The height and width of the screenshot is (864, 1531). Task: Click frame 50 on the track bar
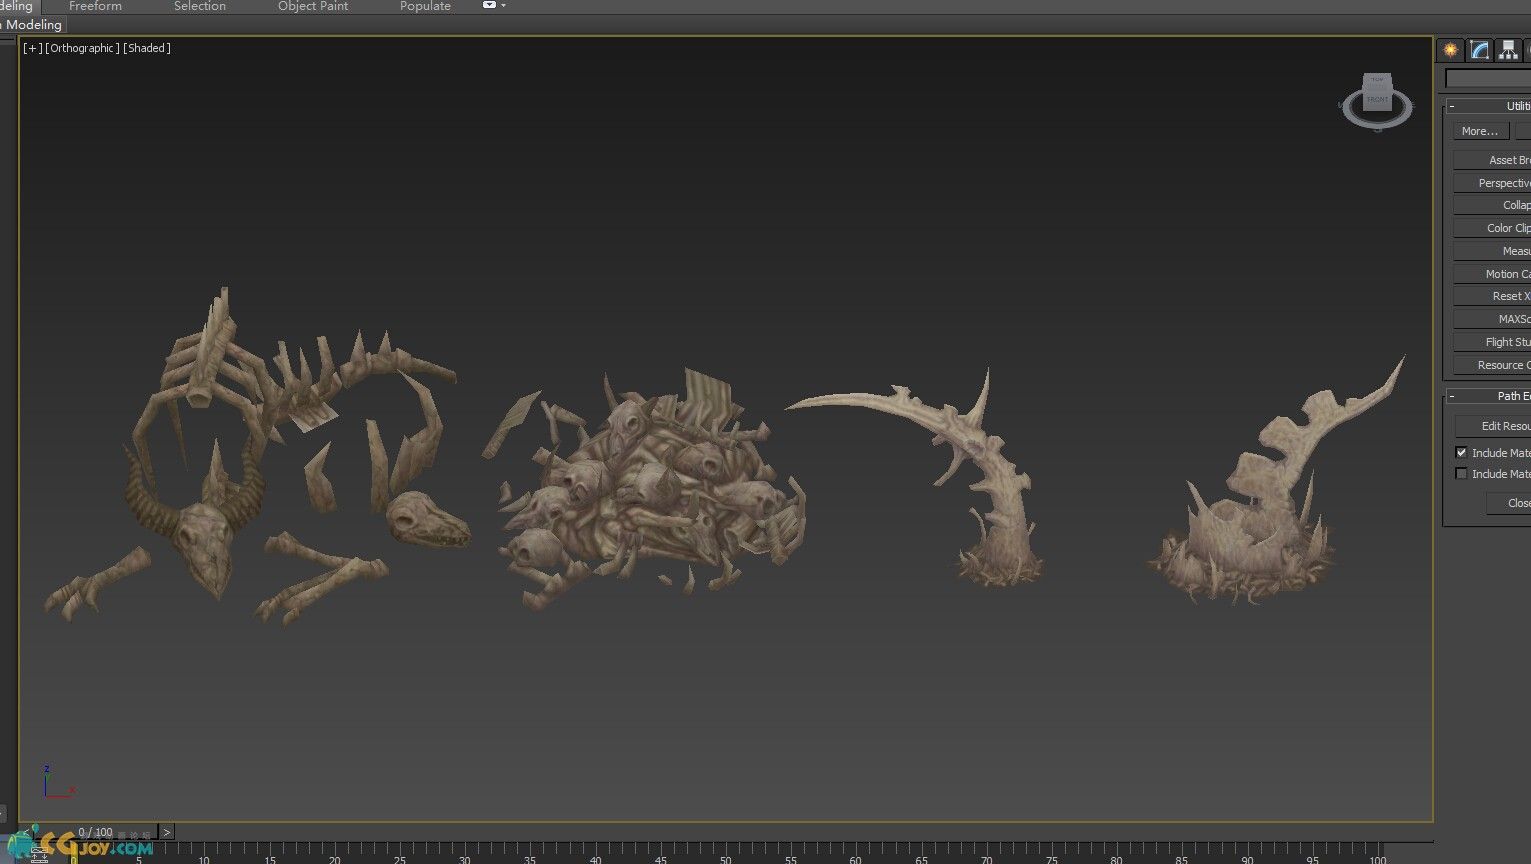click(x=725, y=857)
